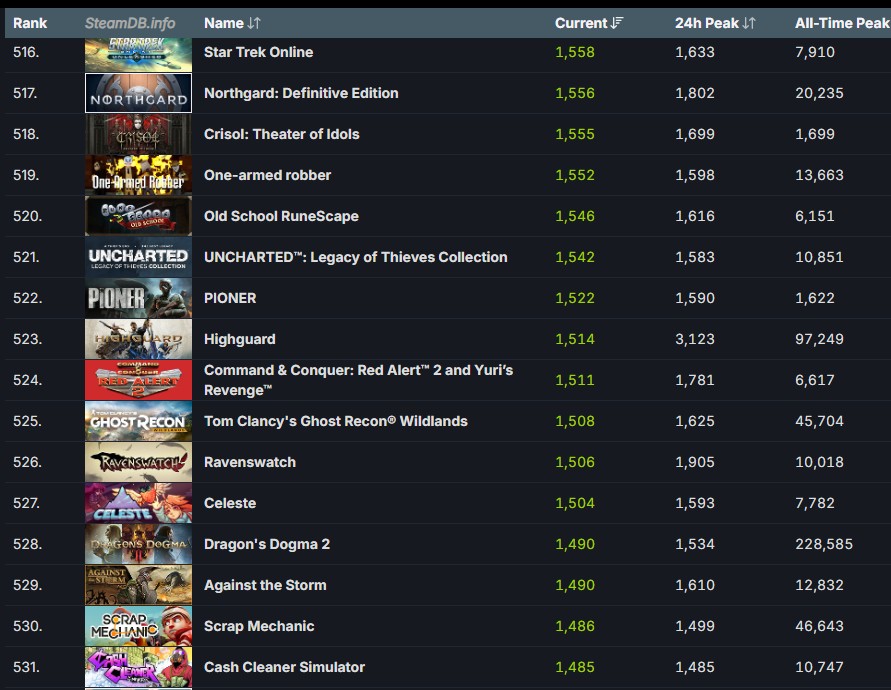Viewport: 891px width, 690px height.
Task: Open Crisol game thumbnail image
Action: 138,134
